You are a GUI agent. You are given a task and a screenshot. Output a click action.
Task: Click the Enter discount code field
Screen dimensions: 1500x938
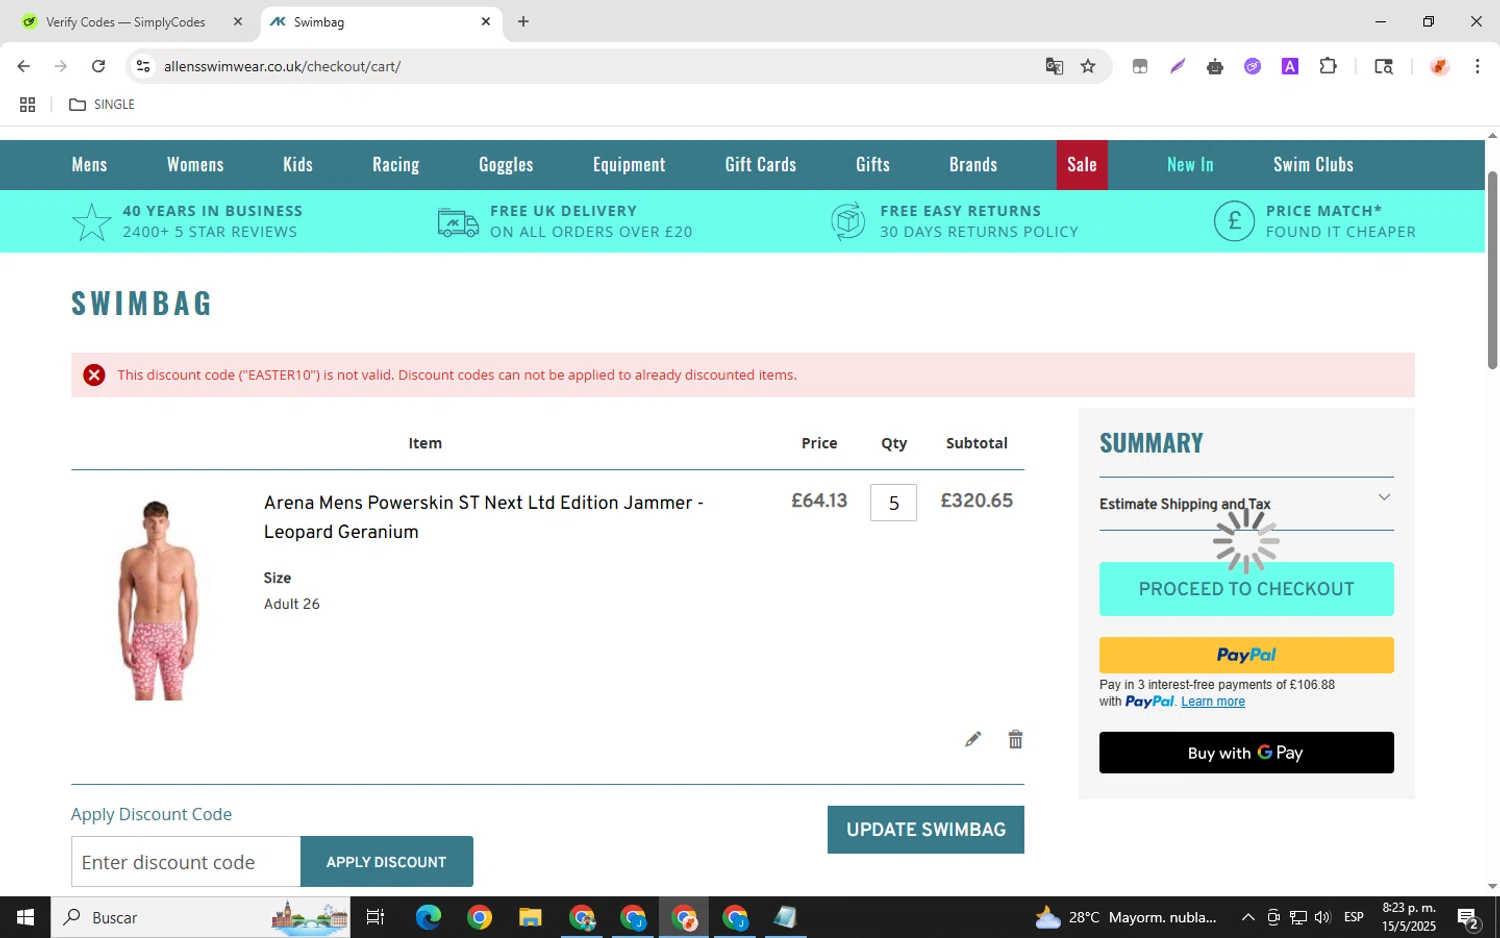pos(185,862)
